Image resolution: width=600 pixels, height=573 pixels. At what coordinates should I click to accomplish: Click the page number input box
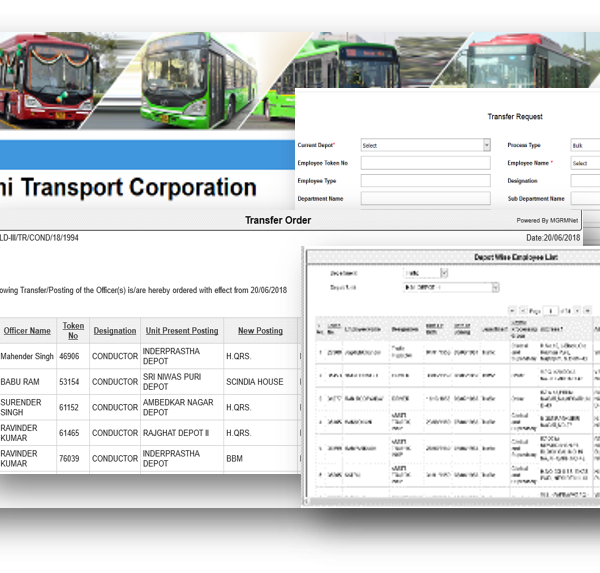551,311
